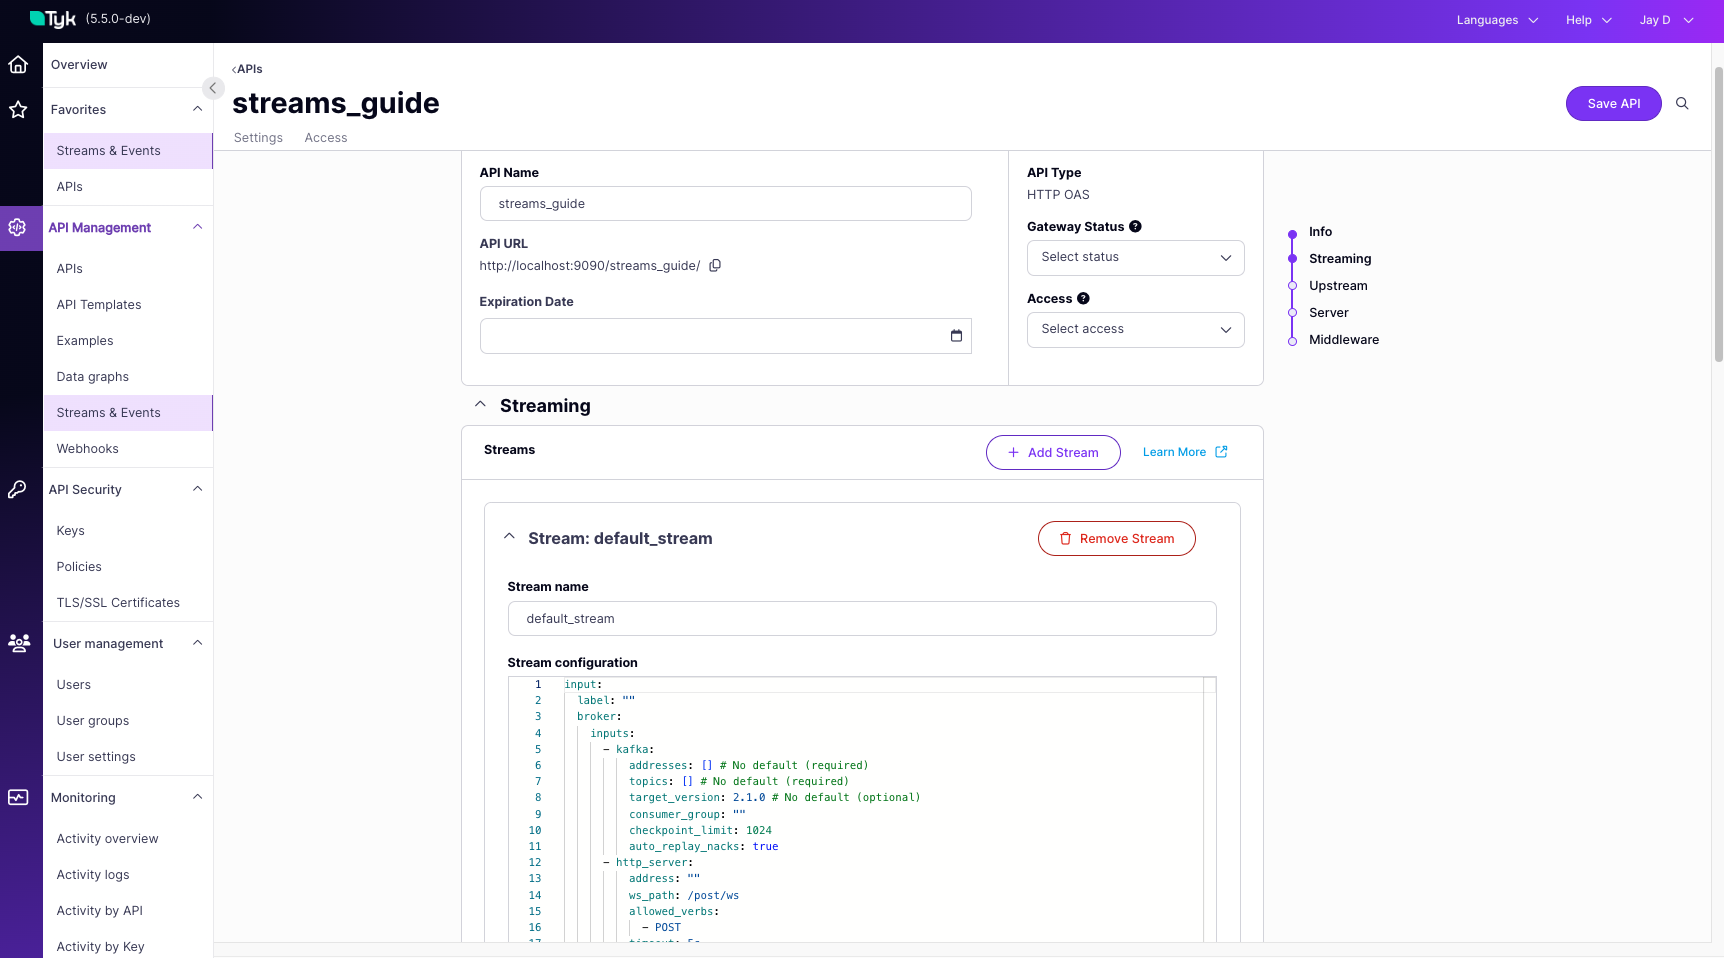Screen dimensions: 1724x958
Task: Collapse the API Security section
Action: click(197, 489)
